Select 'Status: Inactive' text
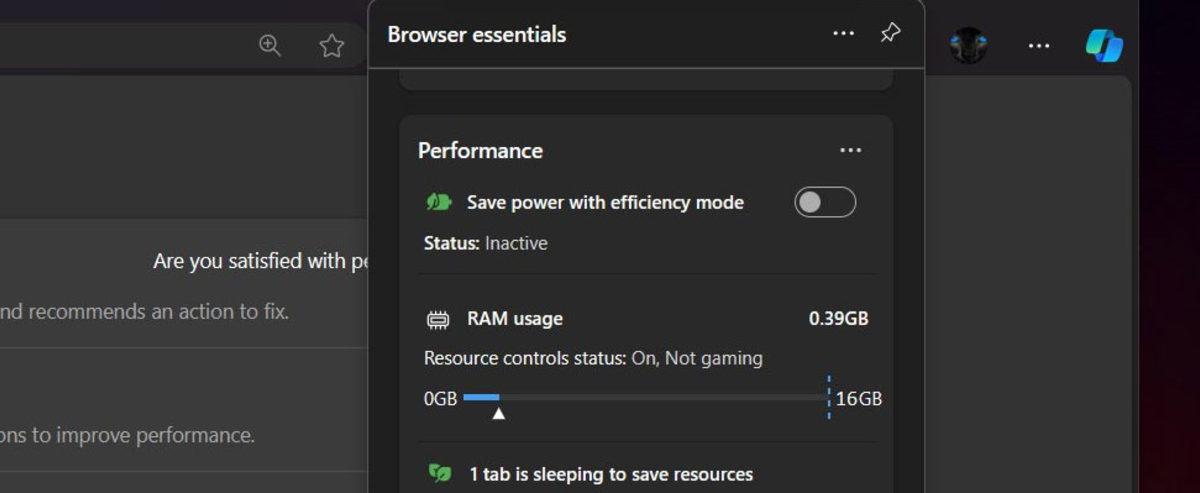This screenshot has width=1200, height=493. coord(485,243)
